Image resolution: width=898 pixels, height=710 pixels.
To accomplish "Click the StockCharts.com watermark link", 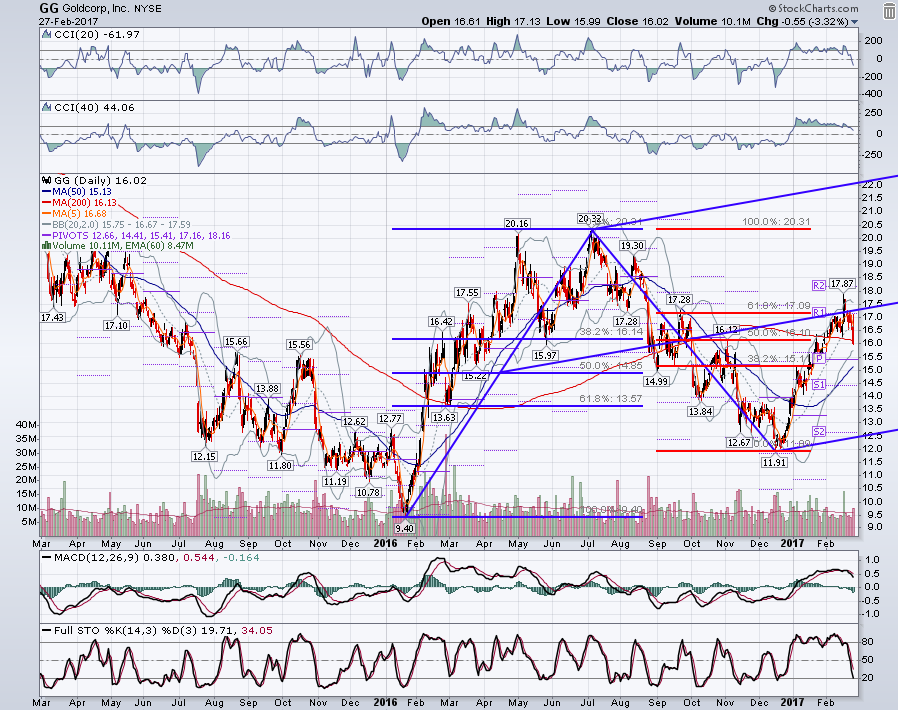I will click(813, 8).
